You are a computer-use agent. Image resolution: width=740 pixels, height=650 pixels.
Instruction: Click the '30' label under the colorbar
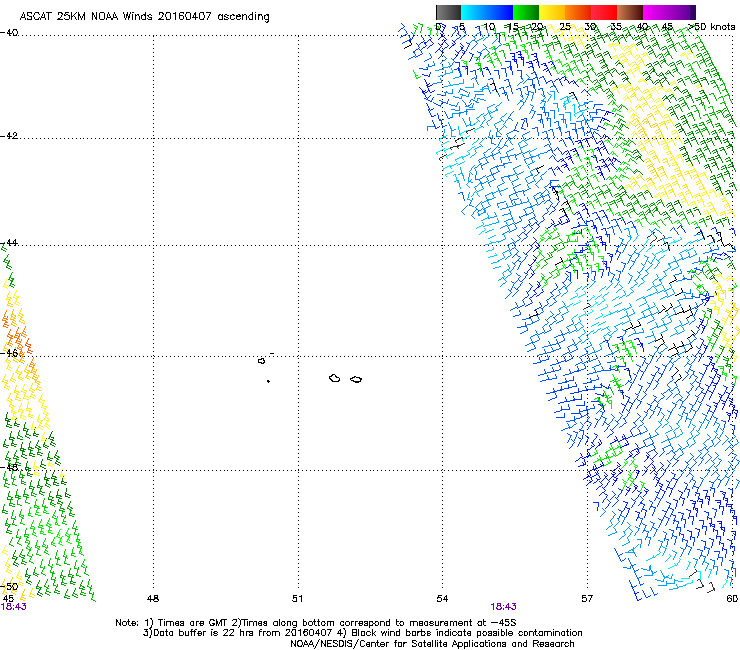pyautogui.click(x=590, y=27)
